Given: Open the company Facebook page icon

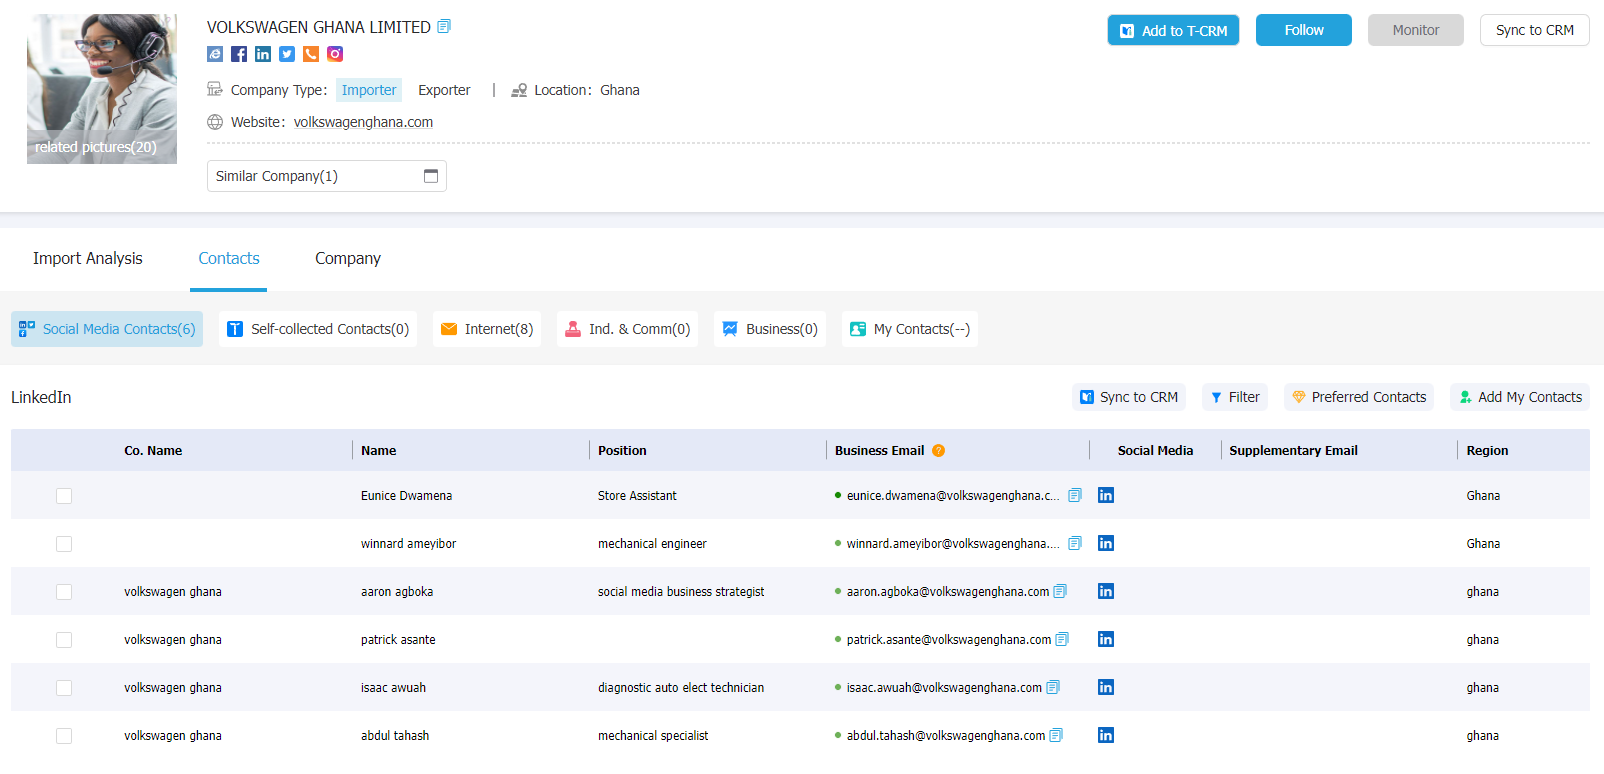Looking at the screenshot, I should pyautogui.click(x=239, y=54).
